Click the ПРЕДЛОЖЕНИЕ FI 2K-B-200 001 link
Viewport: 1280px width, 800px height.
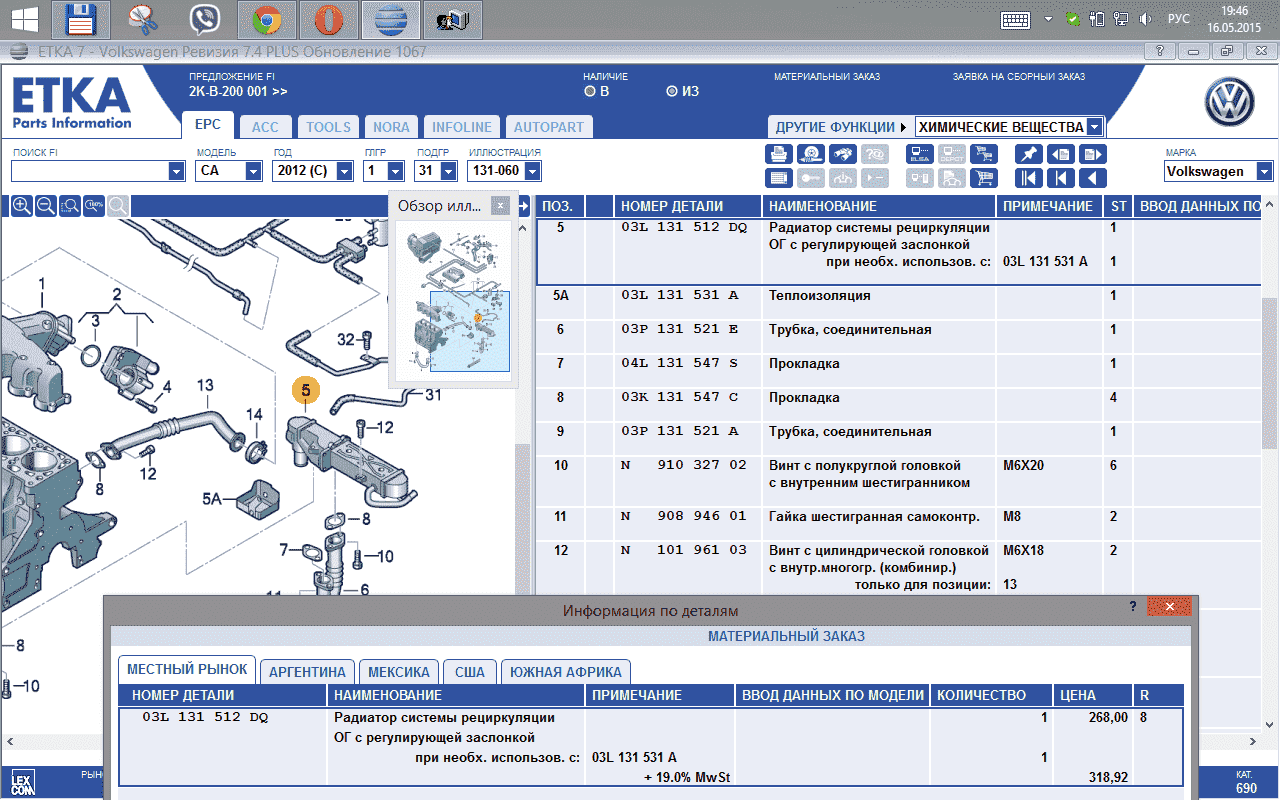pos(238,91)
